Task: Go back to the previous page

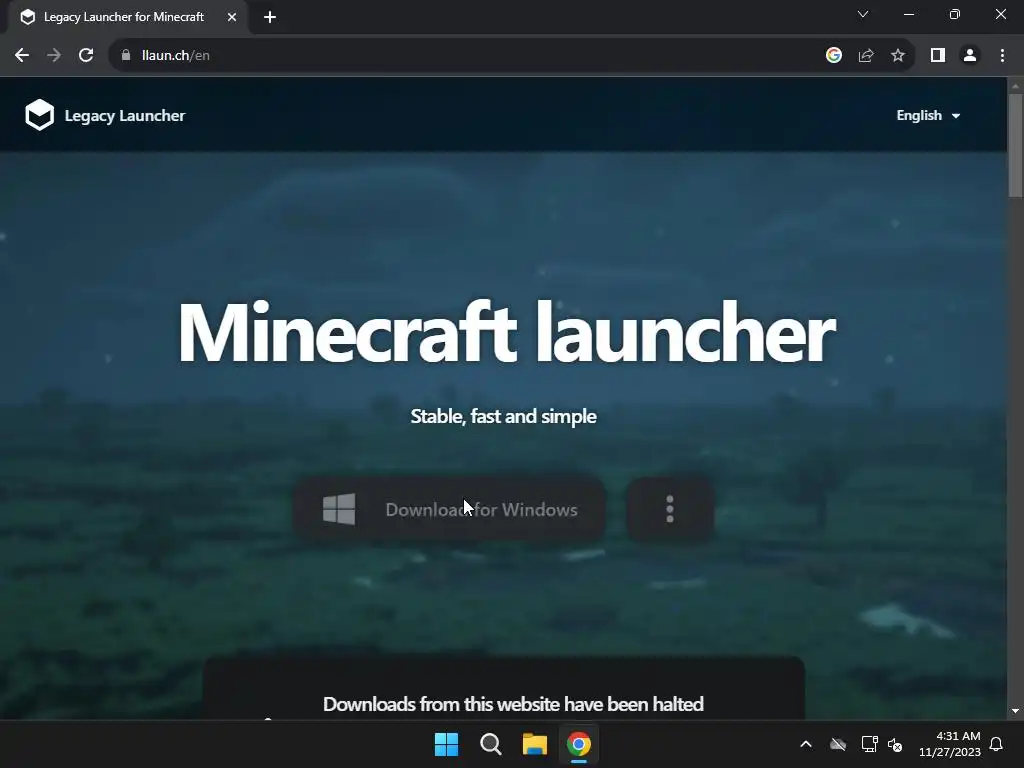Action: tap(22, 56)
